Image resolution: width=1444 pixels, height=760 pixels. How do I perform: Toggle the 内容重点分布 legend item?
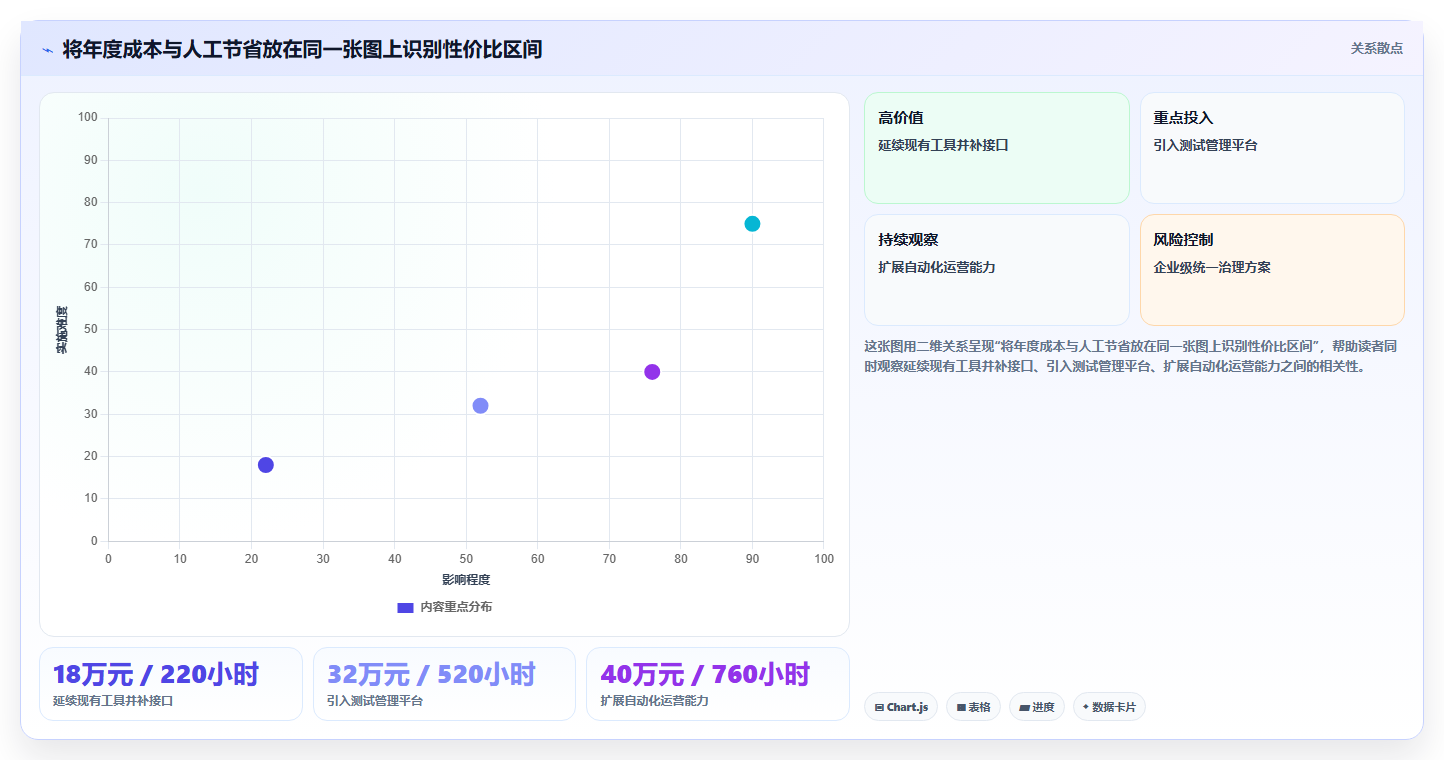pos(444,607)
